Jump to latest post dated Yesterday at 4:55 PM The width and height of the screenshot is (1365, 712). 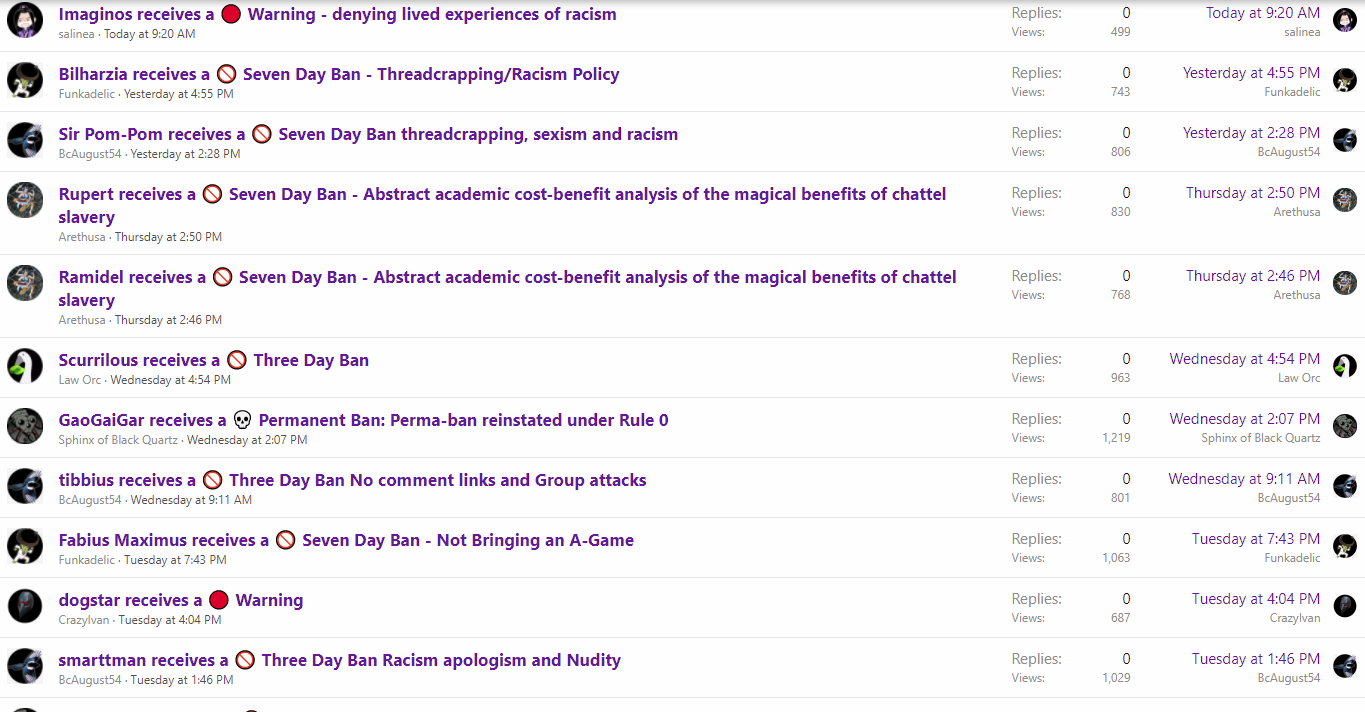click(x=1251, y=73)
